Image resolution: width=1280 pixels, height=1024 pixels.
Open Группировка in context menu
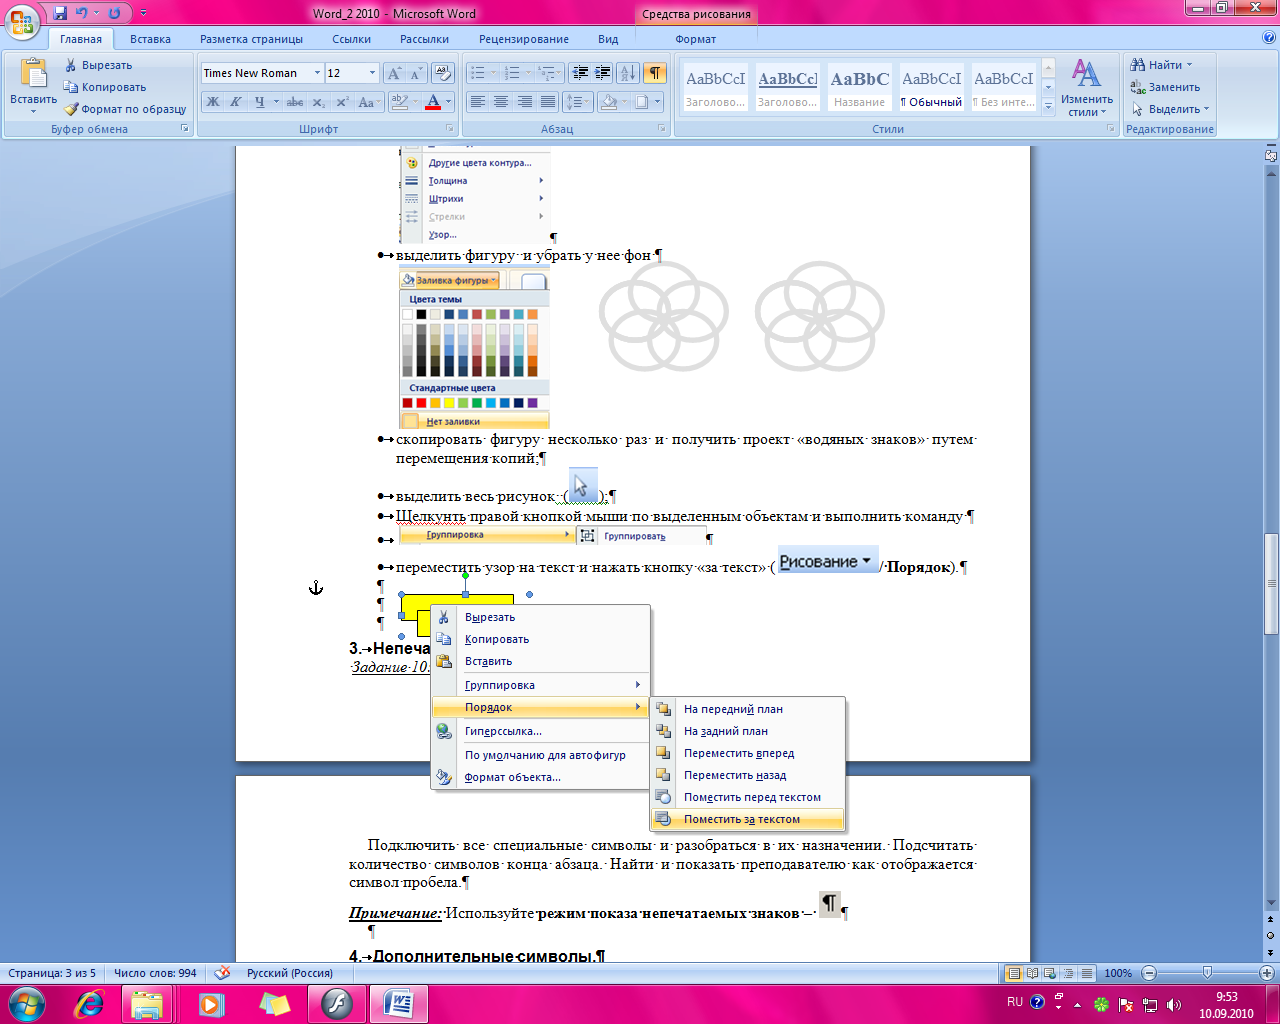tap(540, 685)
